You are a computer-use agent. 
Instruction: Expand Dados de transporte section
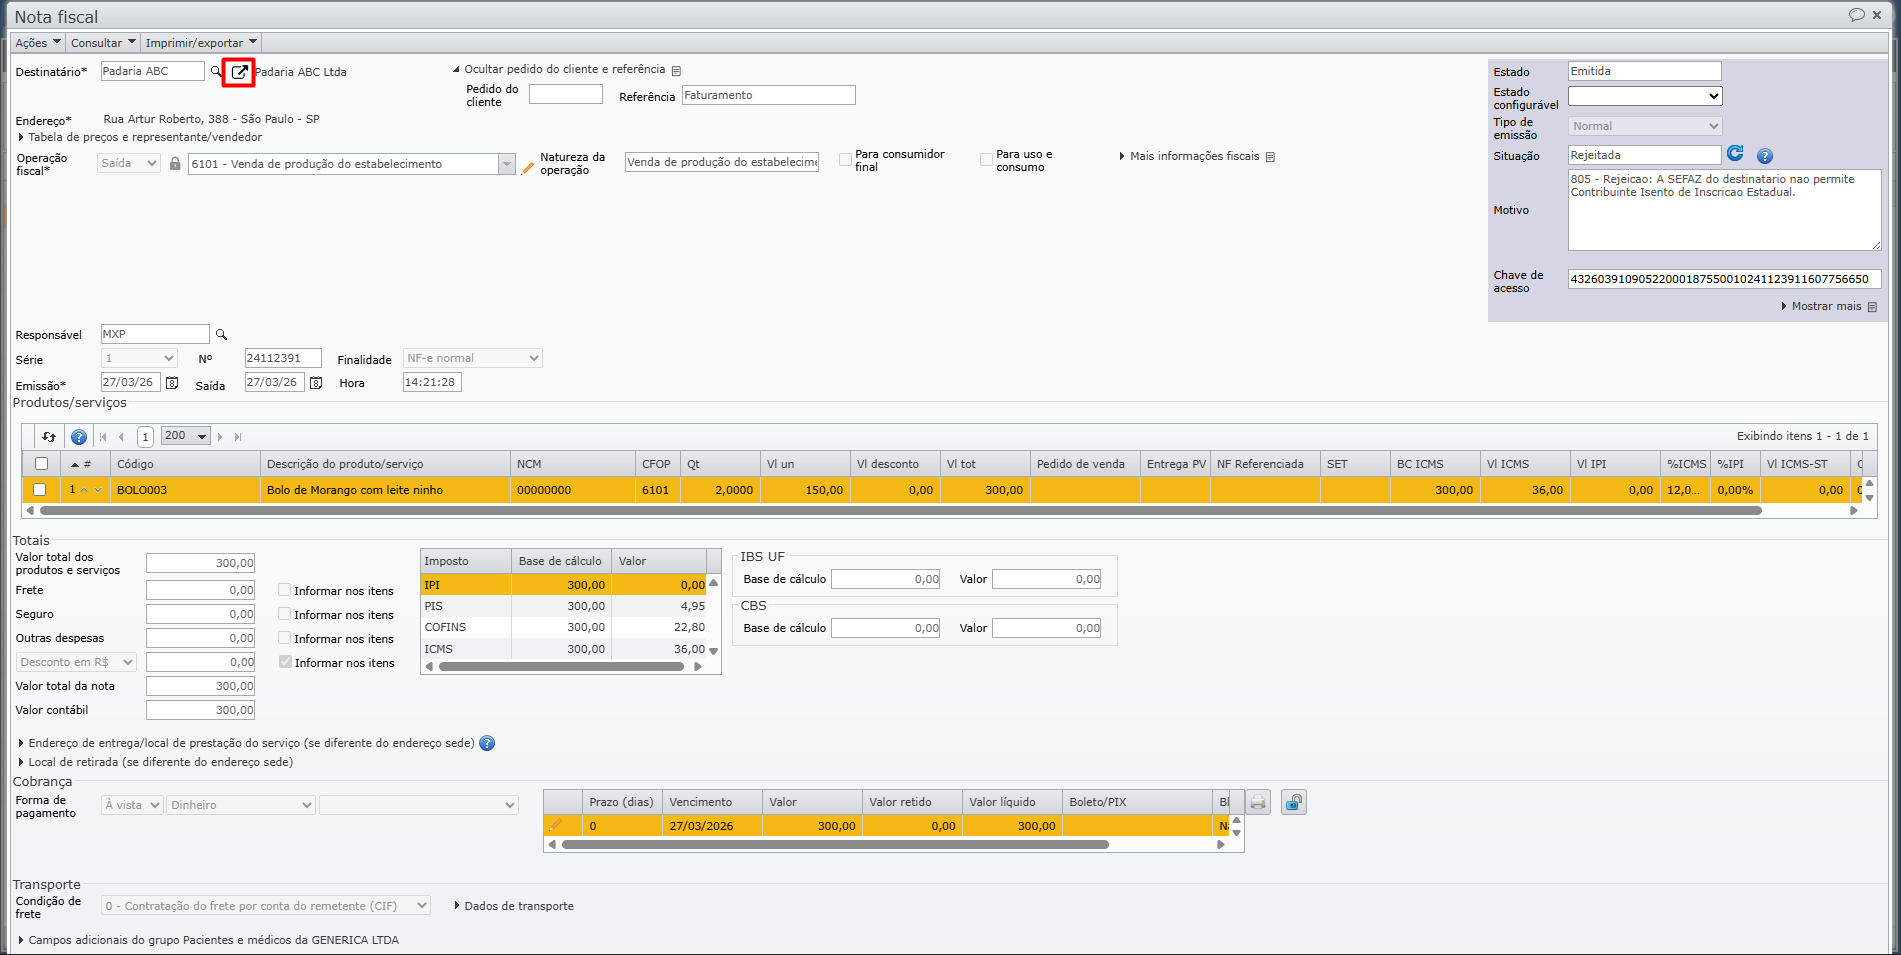click(518, 906)
